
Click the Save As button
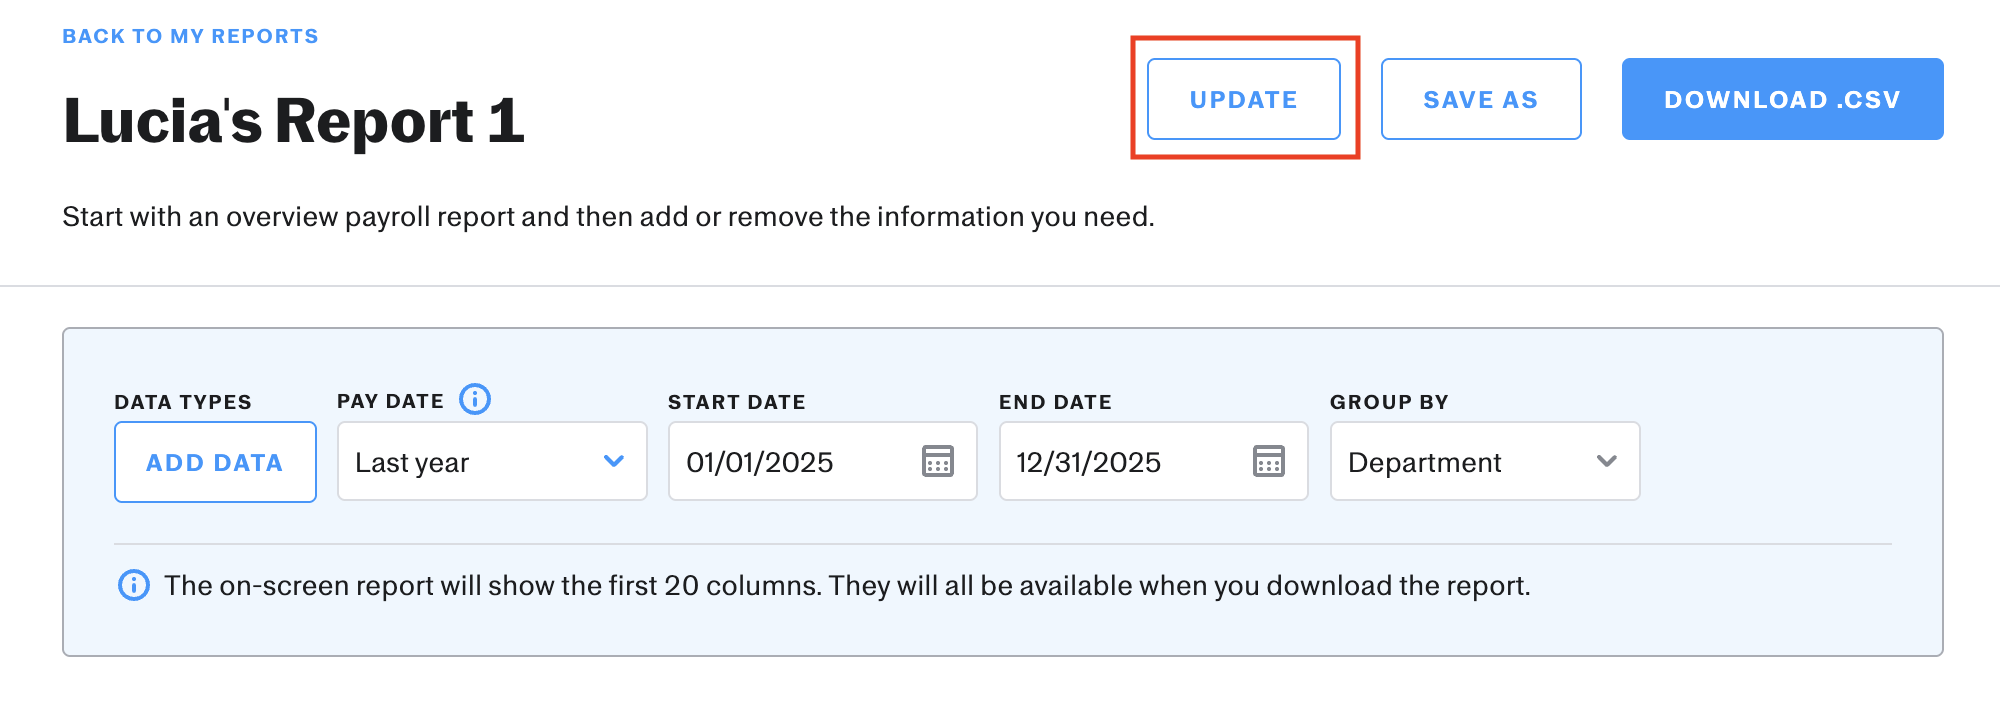tap(1480, 99)
